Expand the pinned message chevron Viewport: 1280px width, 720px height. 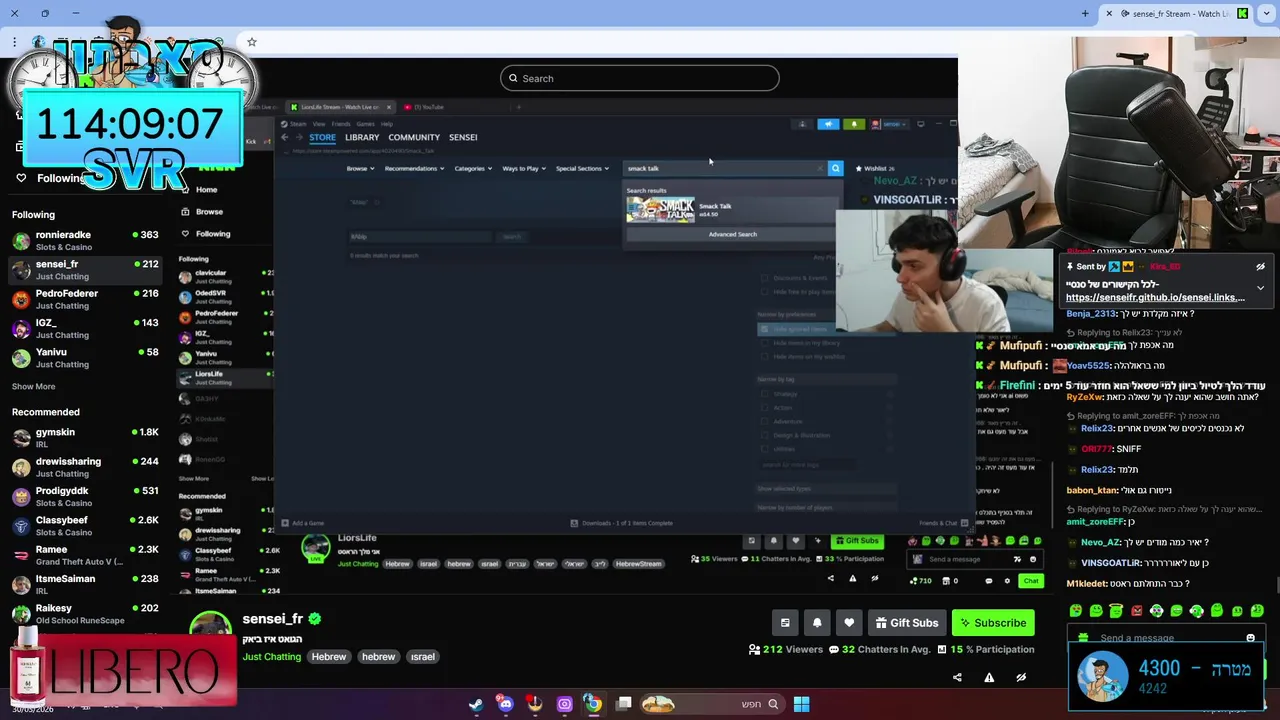click(x=1260, y=288)
